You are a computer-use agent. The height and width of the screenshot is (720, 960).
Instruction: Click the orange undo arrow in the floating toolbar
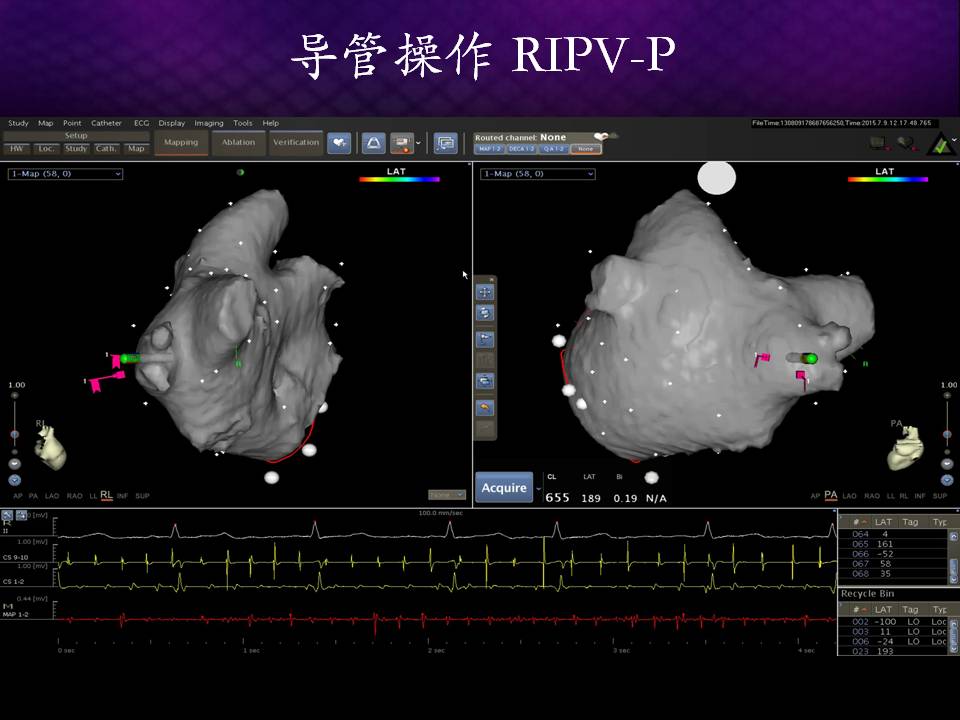click(x=485, y=407)
